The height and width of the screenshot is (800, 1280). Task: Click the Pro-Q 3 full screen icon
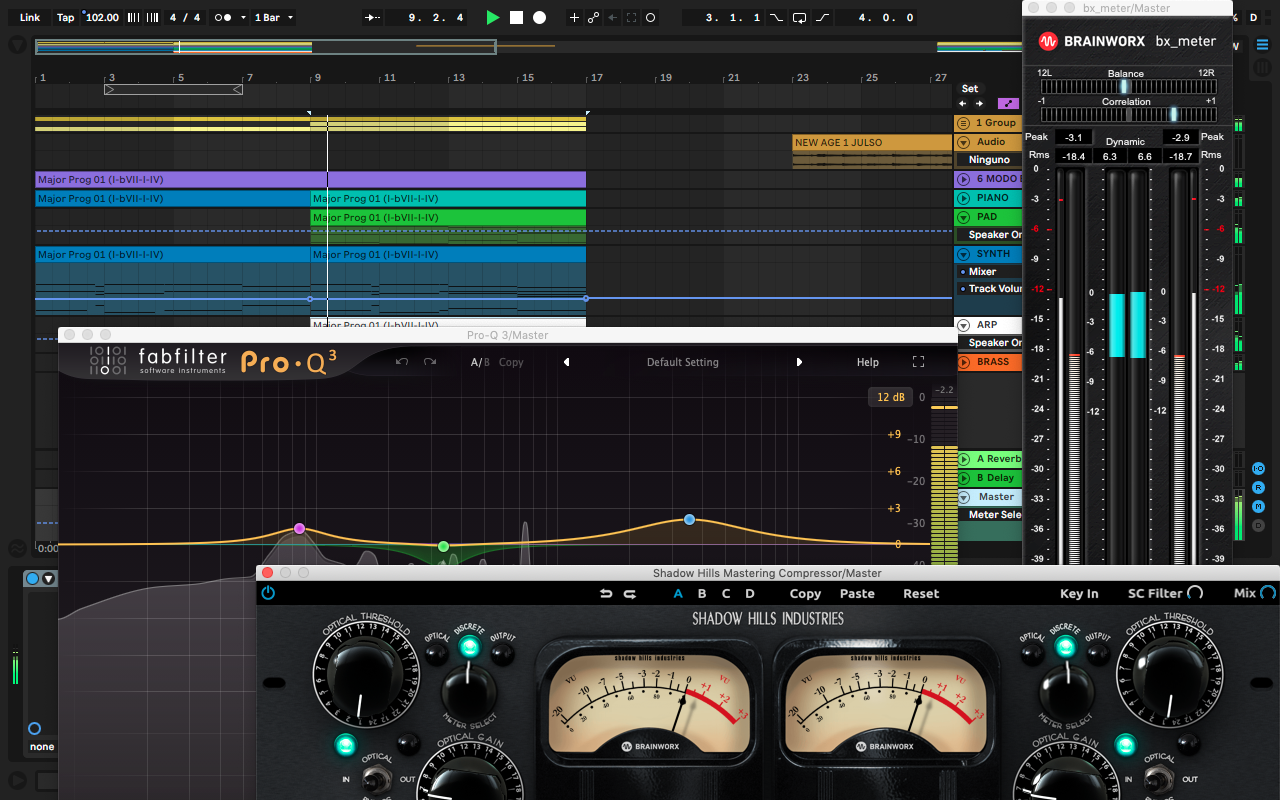tap(918, 362)
